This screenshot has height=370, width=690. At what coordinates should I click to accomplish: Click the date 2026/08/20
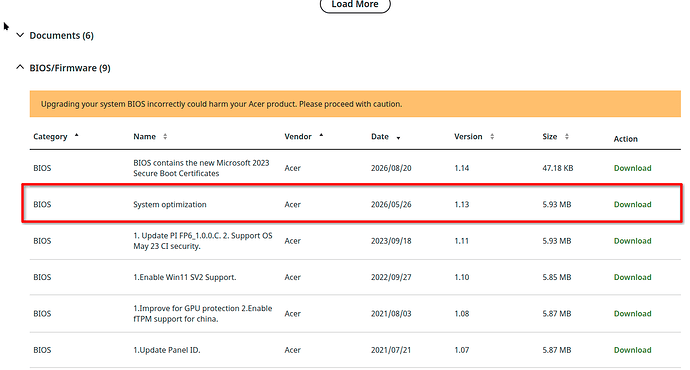click(391, 168)
